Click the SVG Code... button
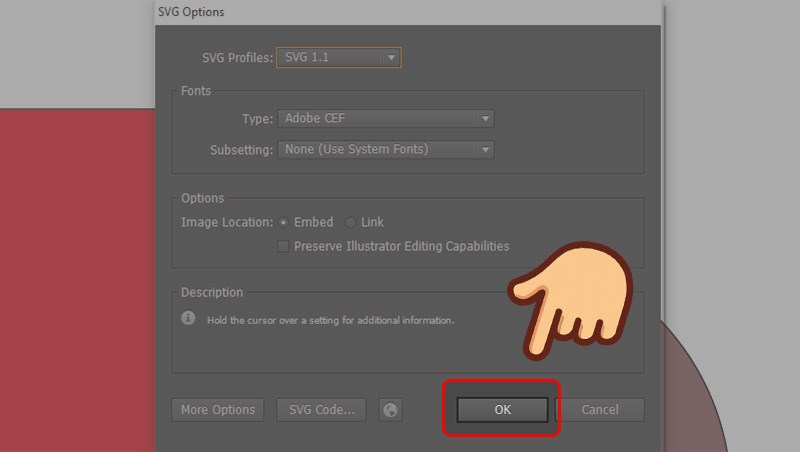800x452 pixels. point(321,410)
